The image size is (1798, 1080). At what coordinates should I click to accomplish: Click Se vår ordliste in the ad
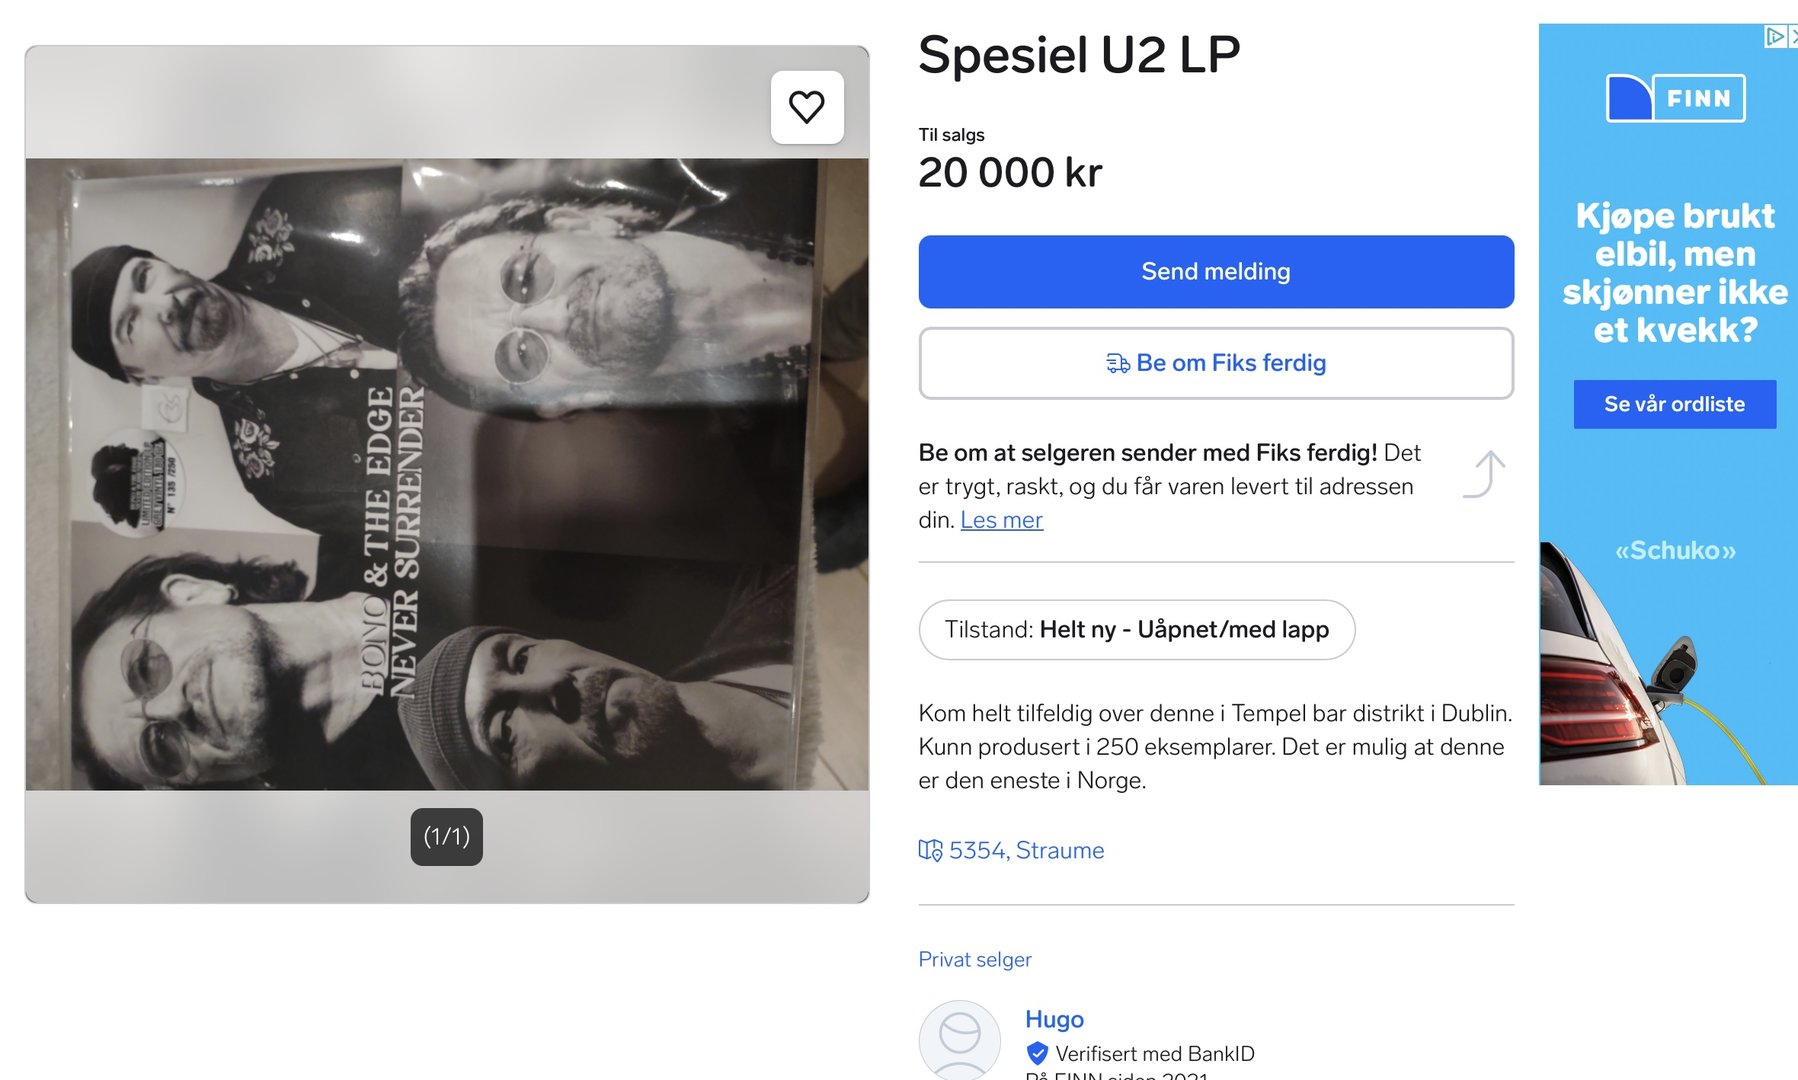[x=1675, y=404]
